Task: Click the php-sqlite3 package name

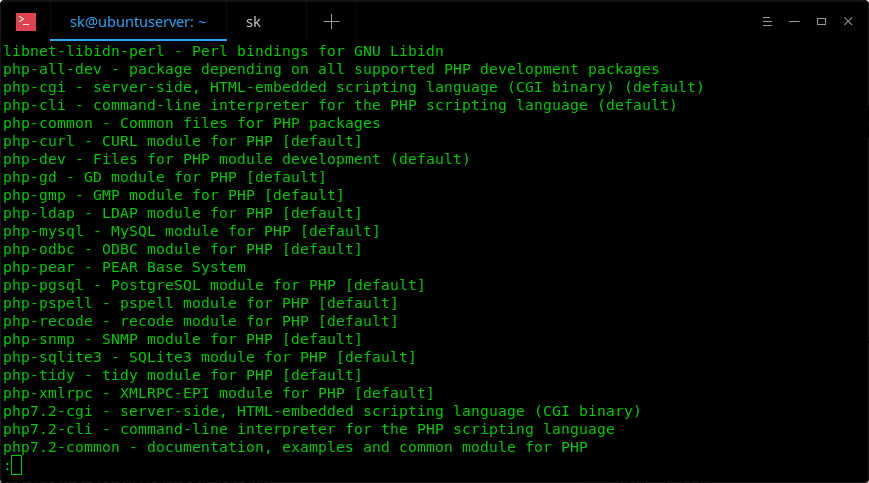Action: point(43,357)
